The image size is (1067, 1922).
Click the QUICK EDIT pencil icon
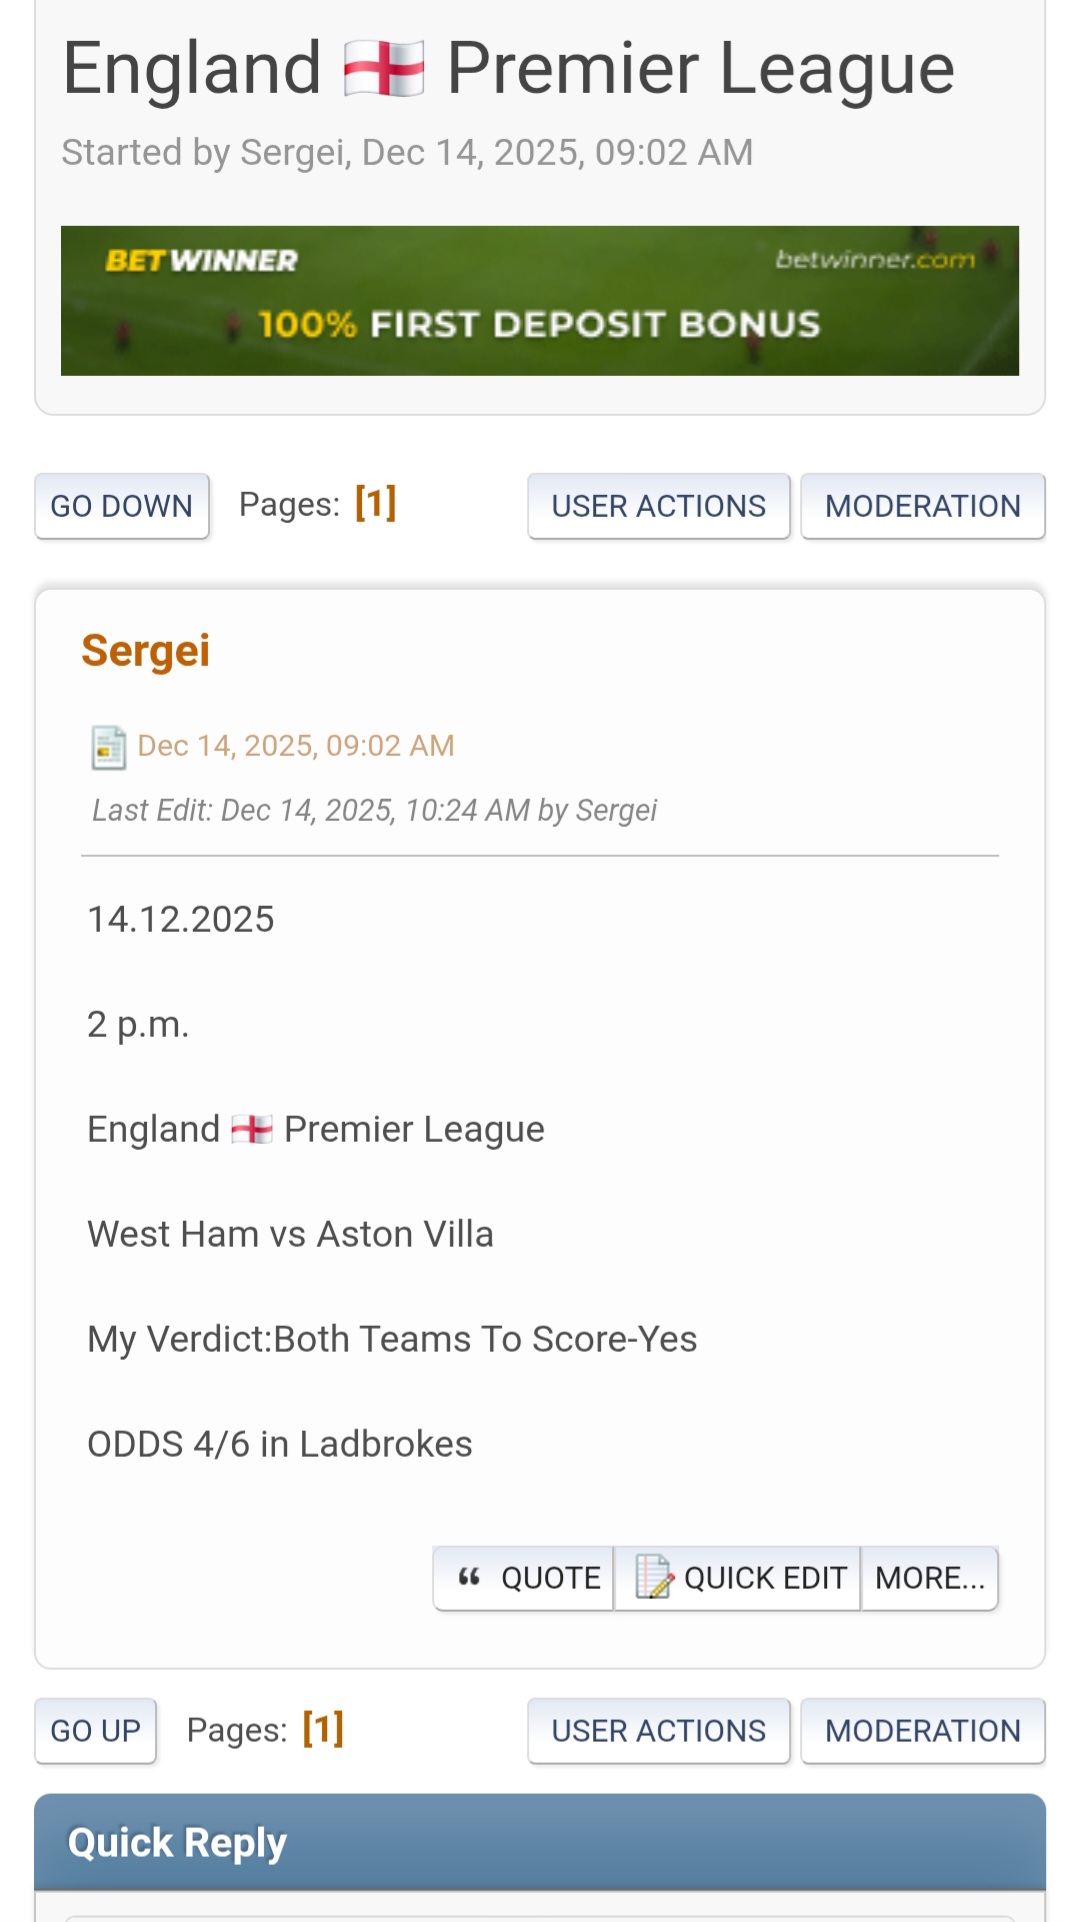pos(654,1577)
